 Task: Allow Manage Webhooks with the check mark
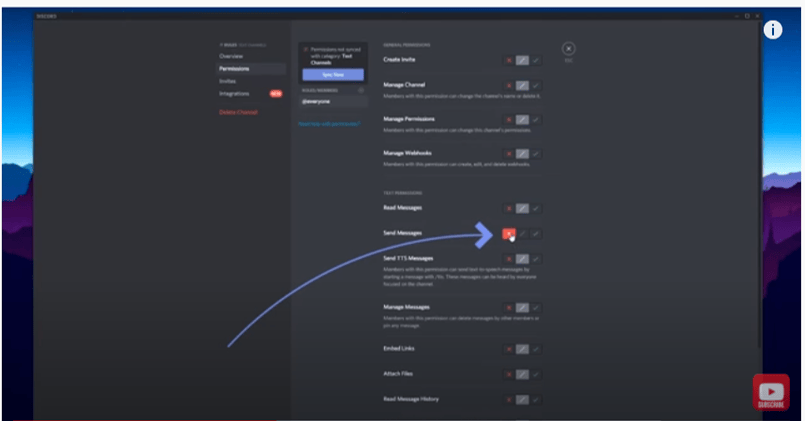(x=535, y=154)
